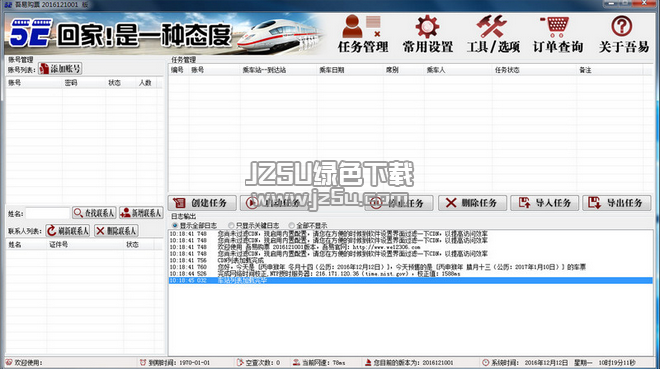Focus the 姓名 input field
This screenshot has width=660, height=369.
(48, 213)
